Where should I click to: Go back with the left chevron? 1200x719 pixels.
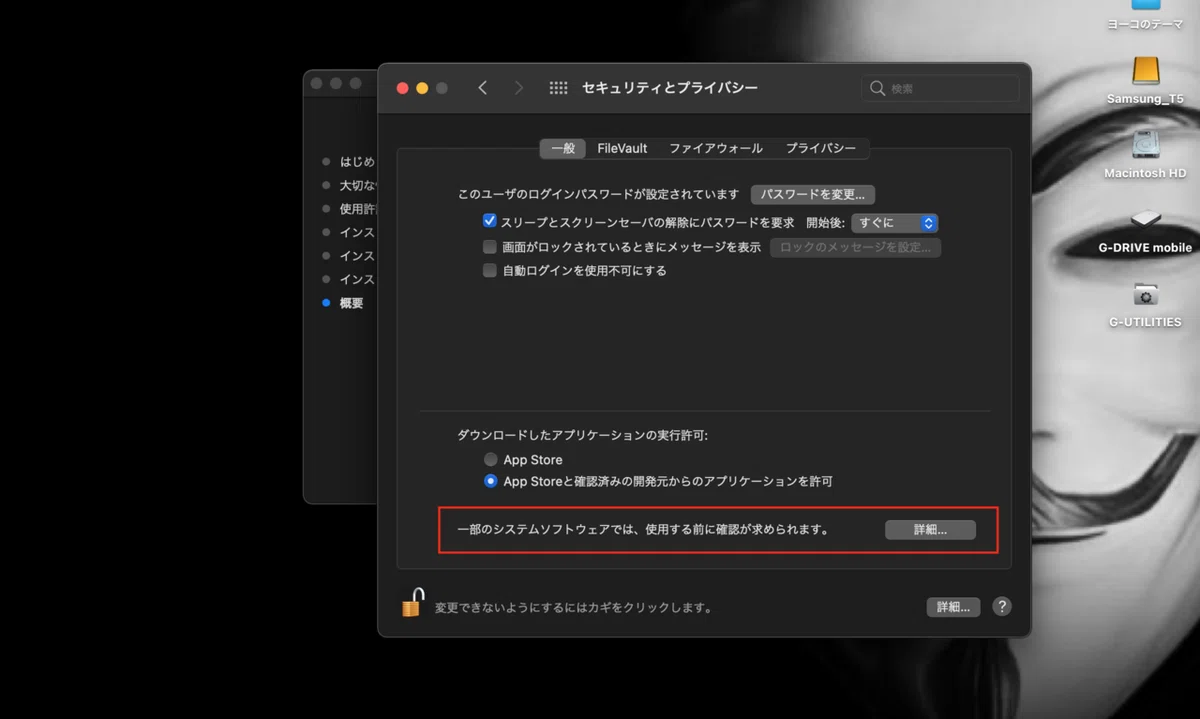pyautogui.click(x=483, y=88)
